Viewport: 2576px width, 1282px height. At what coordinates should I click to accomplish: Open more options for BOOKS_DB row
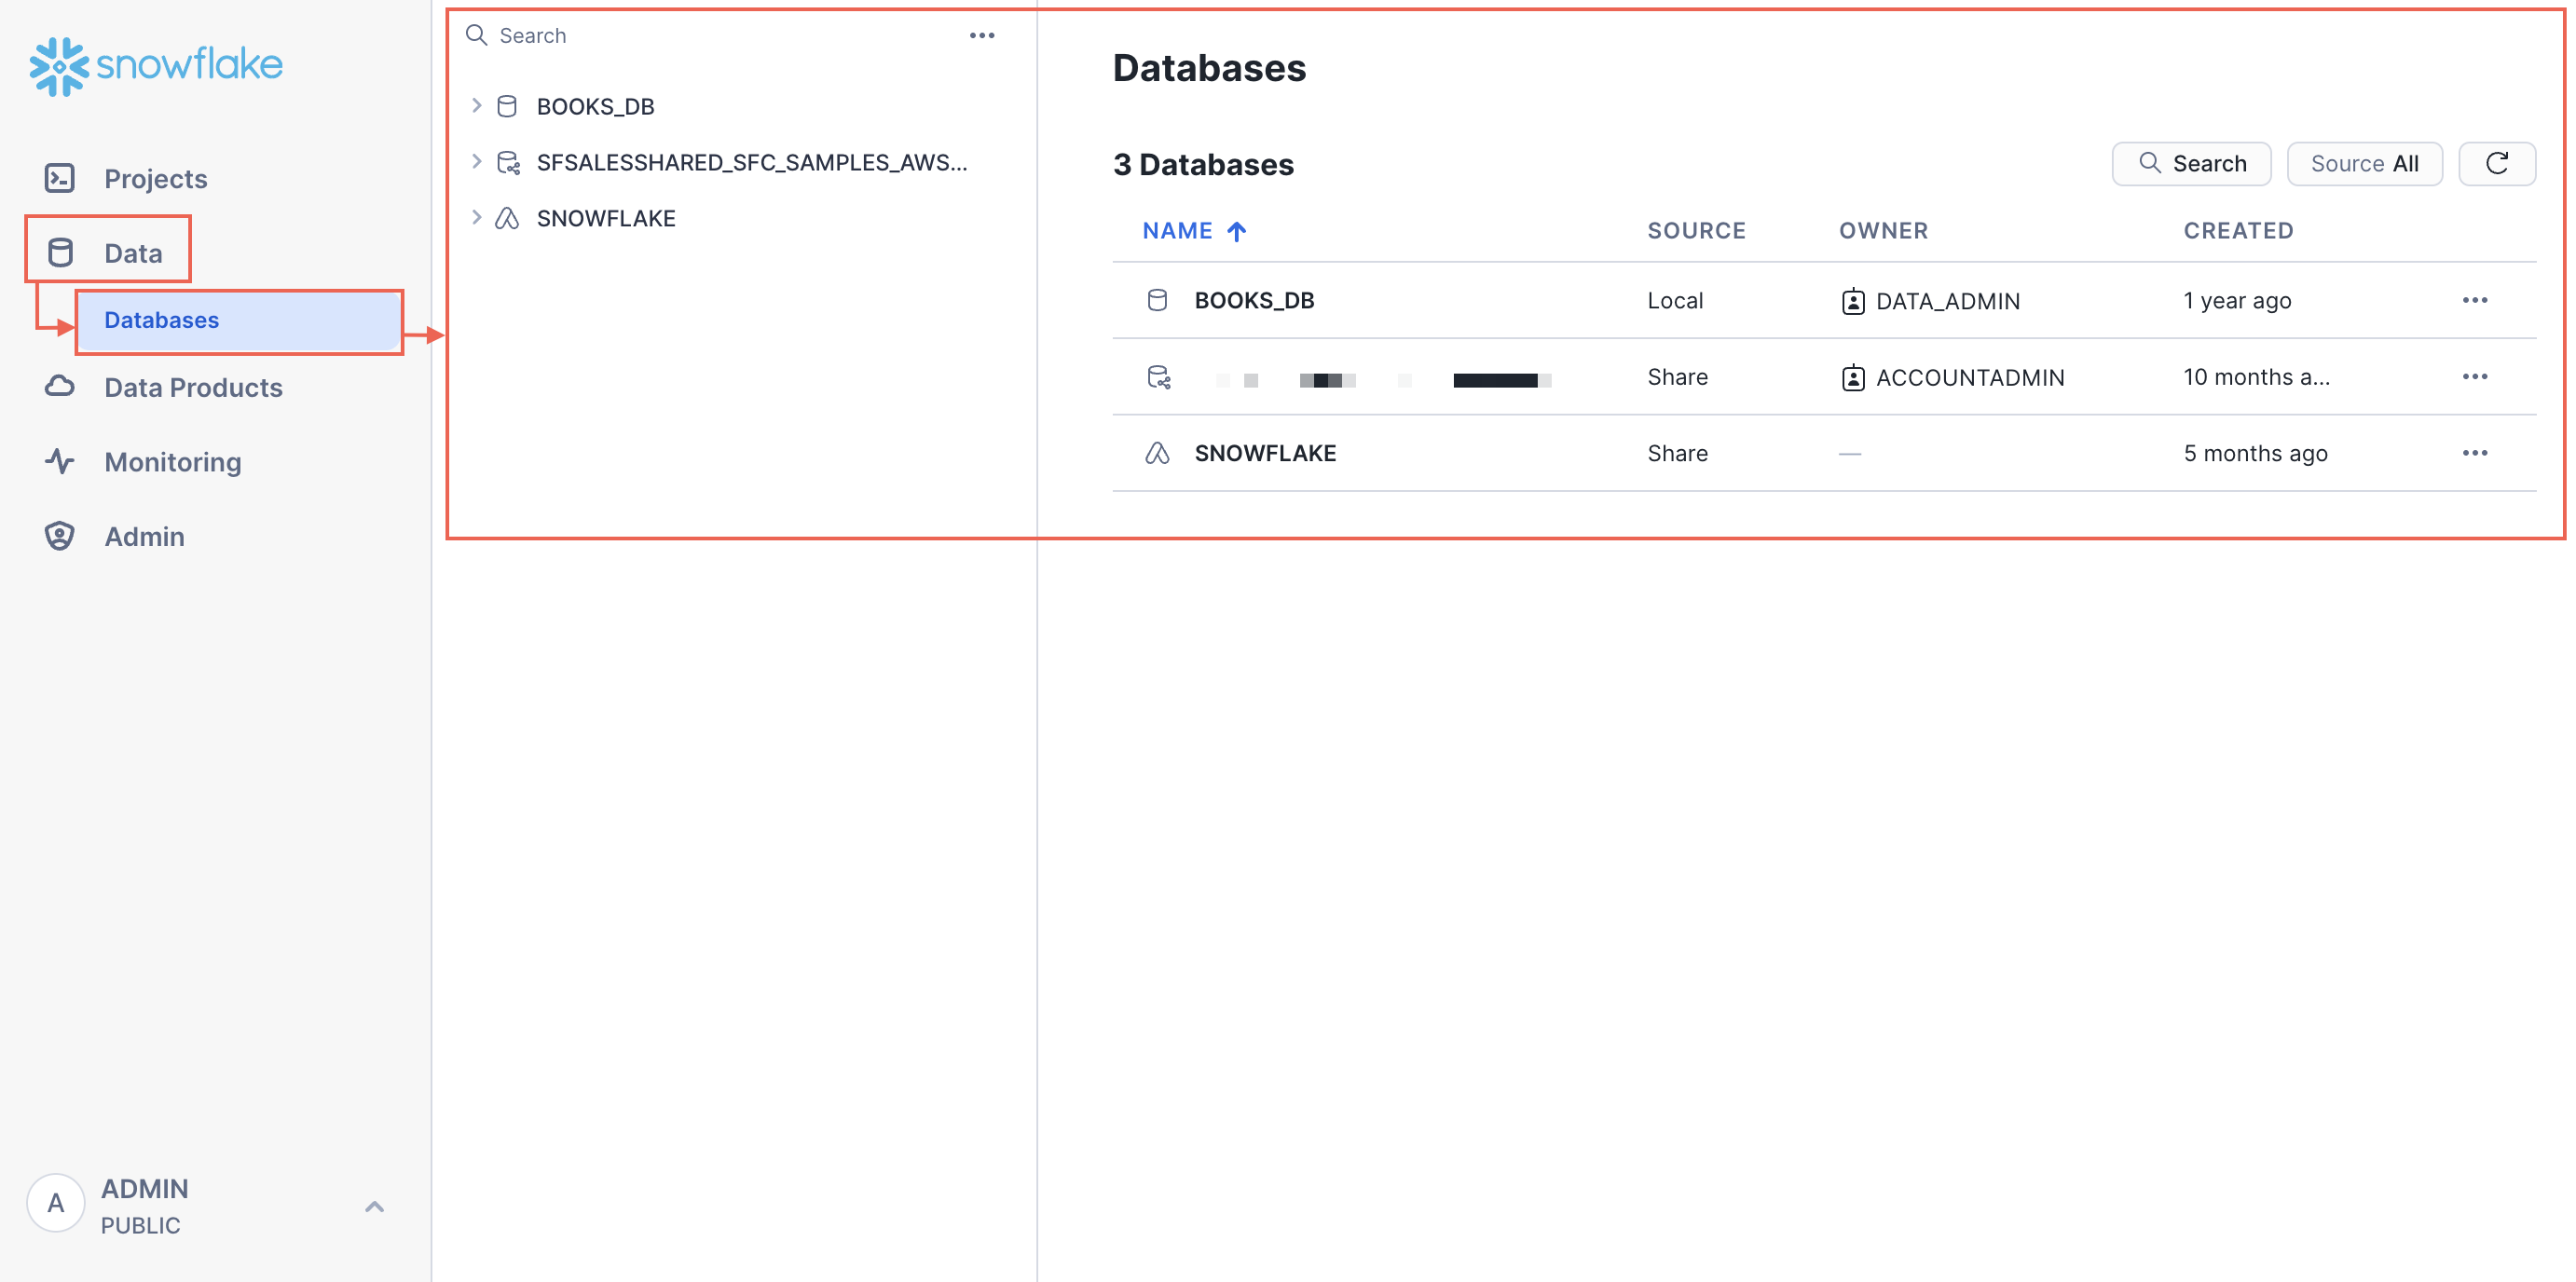(2474, 300)
